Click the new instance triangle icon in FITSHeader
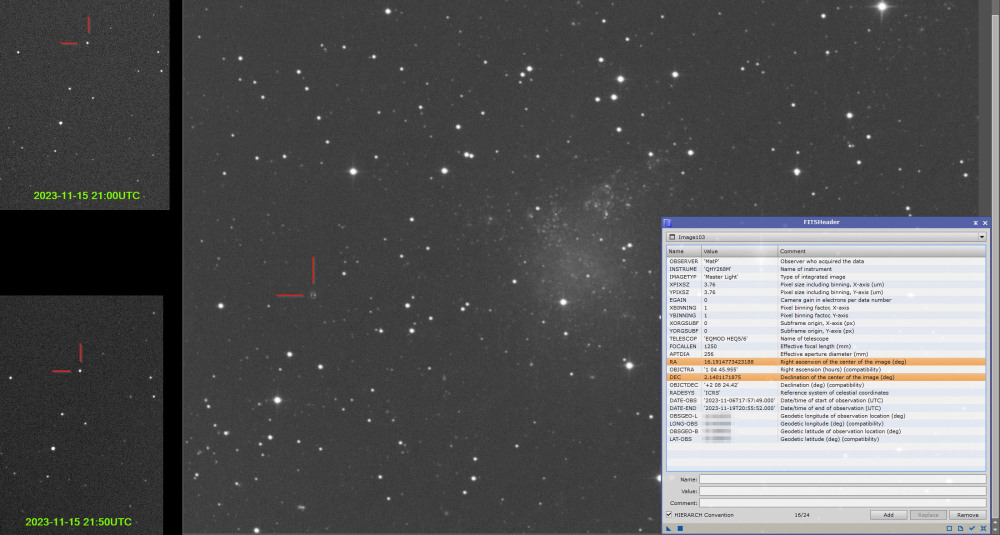1000x535 pixels. click(668, 529)
